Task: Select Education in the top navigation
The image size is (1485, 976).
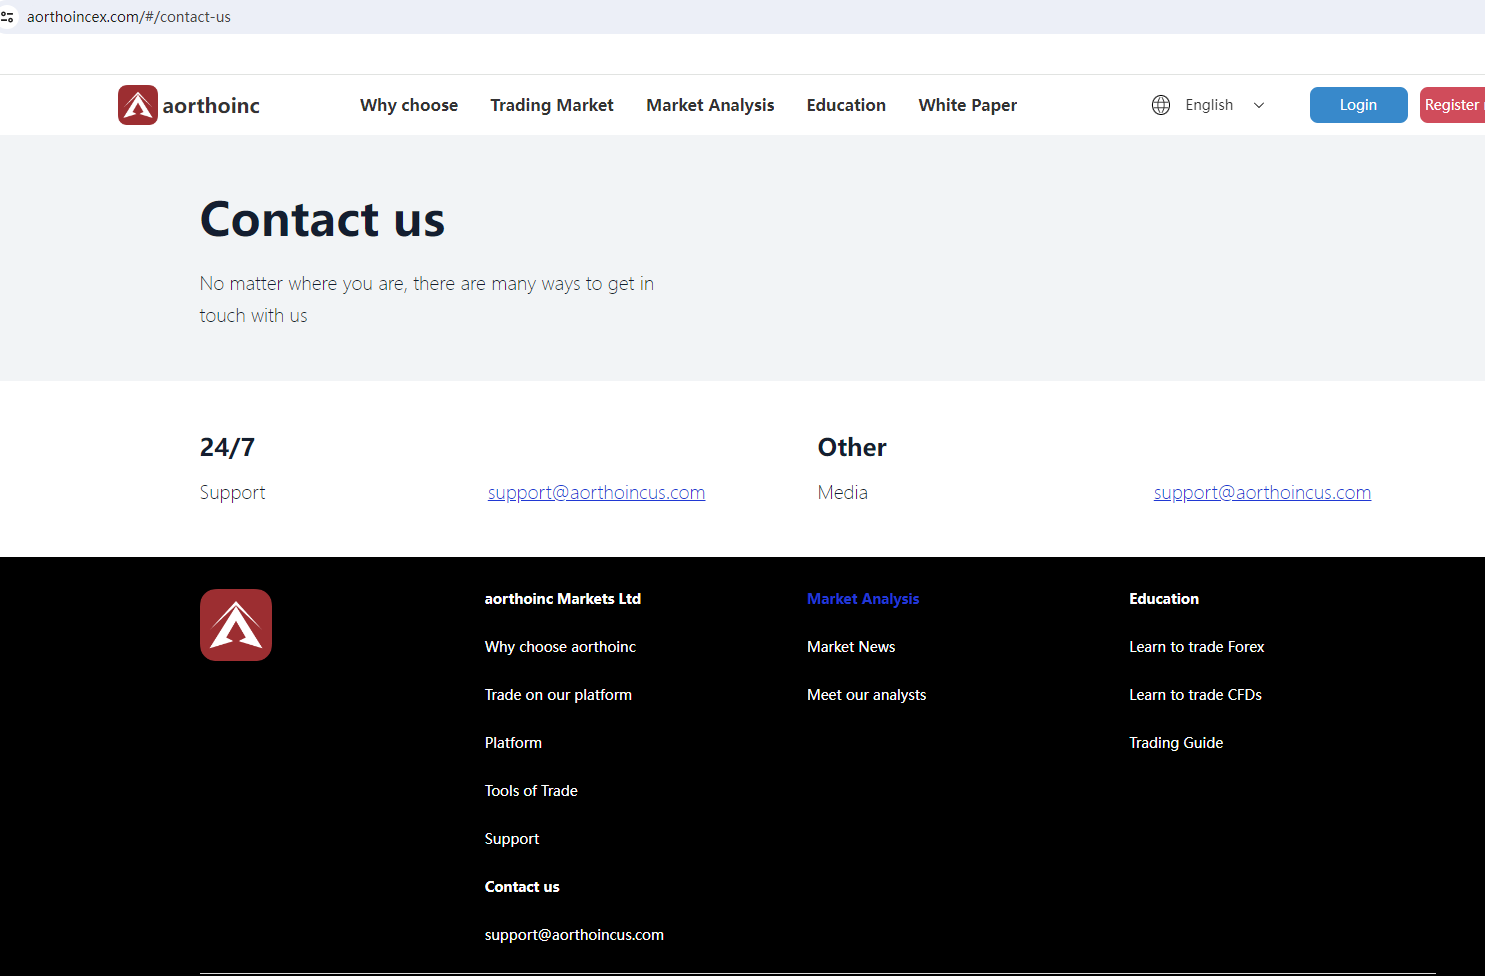Action: click(x=846, y=105)
